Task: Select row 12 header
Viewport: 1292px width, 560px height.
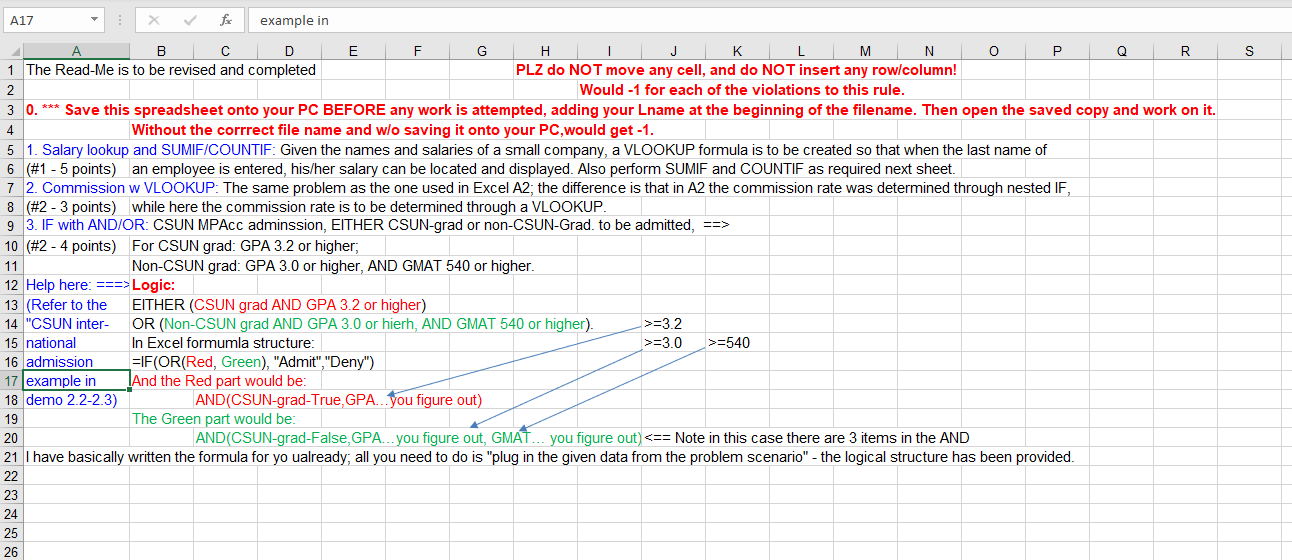Action: pyautogui.click(x=11, y=284)
